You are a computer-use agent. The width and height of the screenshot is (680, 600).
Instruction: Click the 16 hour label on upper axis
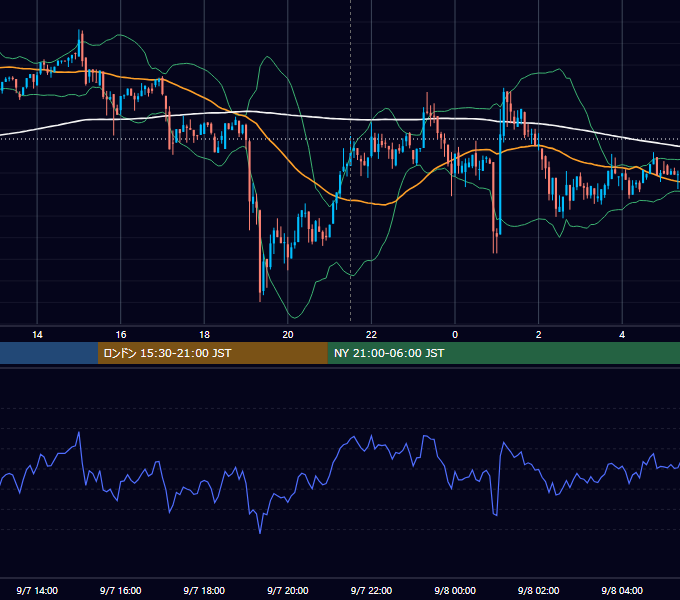coord(121,335)
